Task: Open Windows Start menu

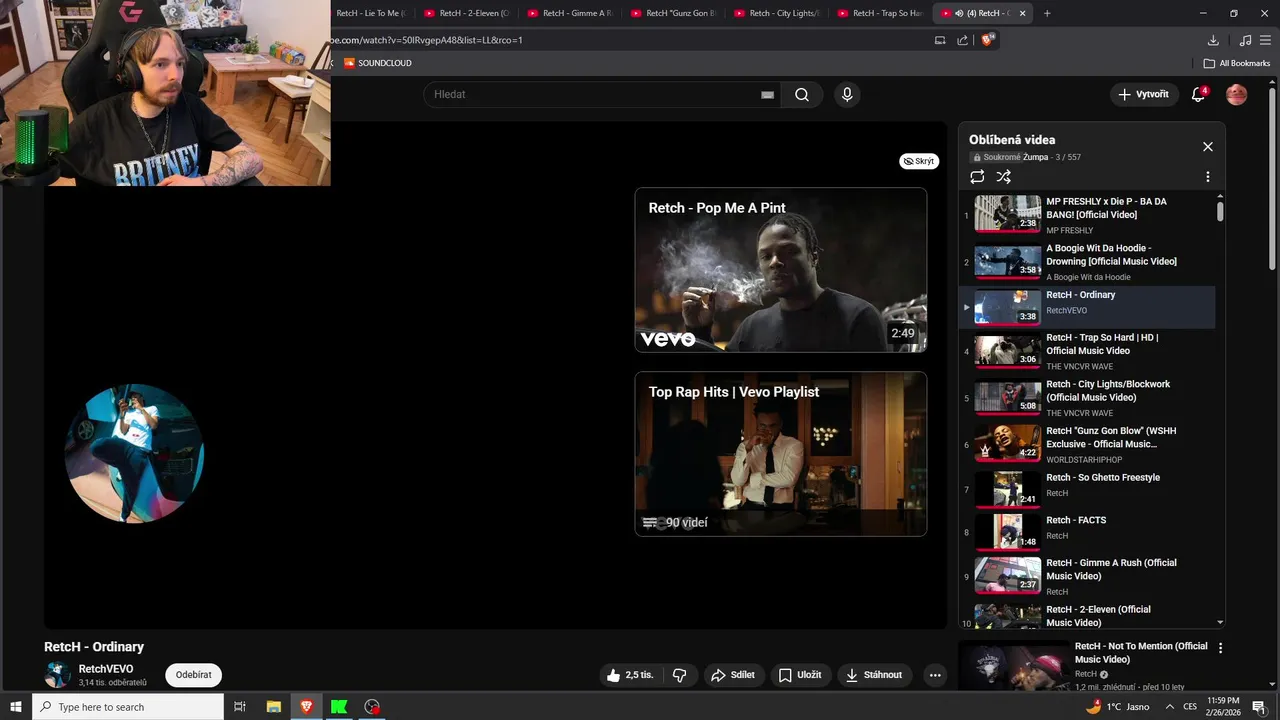Action: [x=16, y=707]
